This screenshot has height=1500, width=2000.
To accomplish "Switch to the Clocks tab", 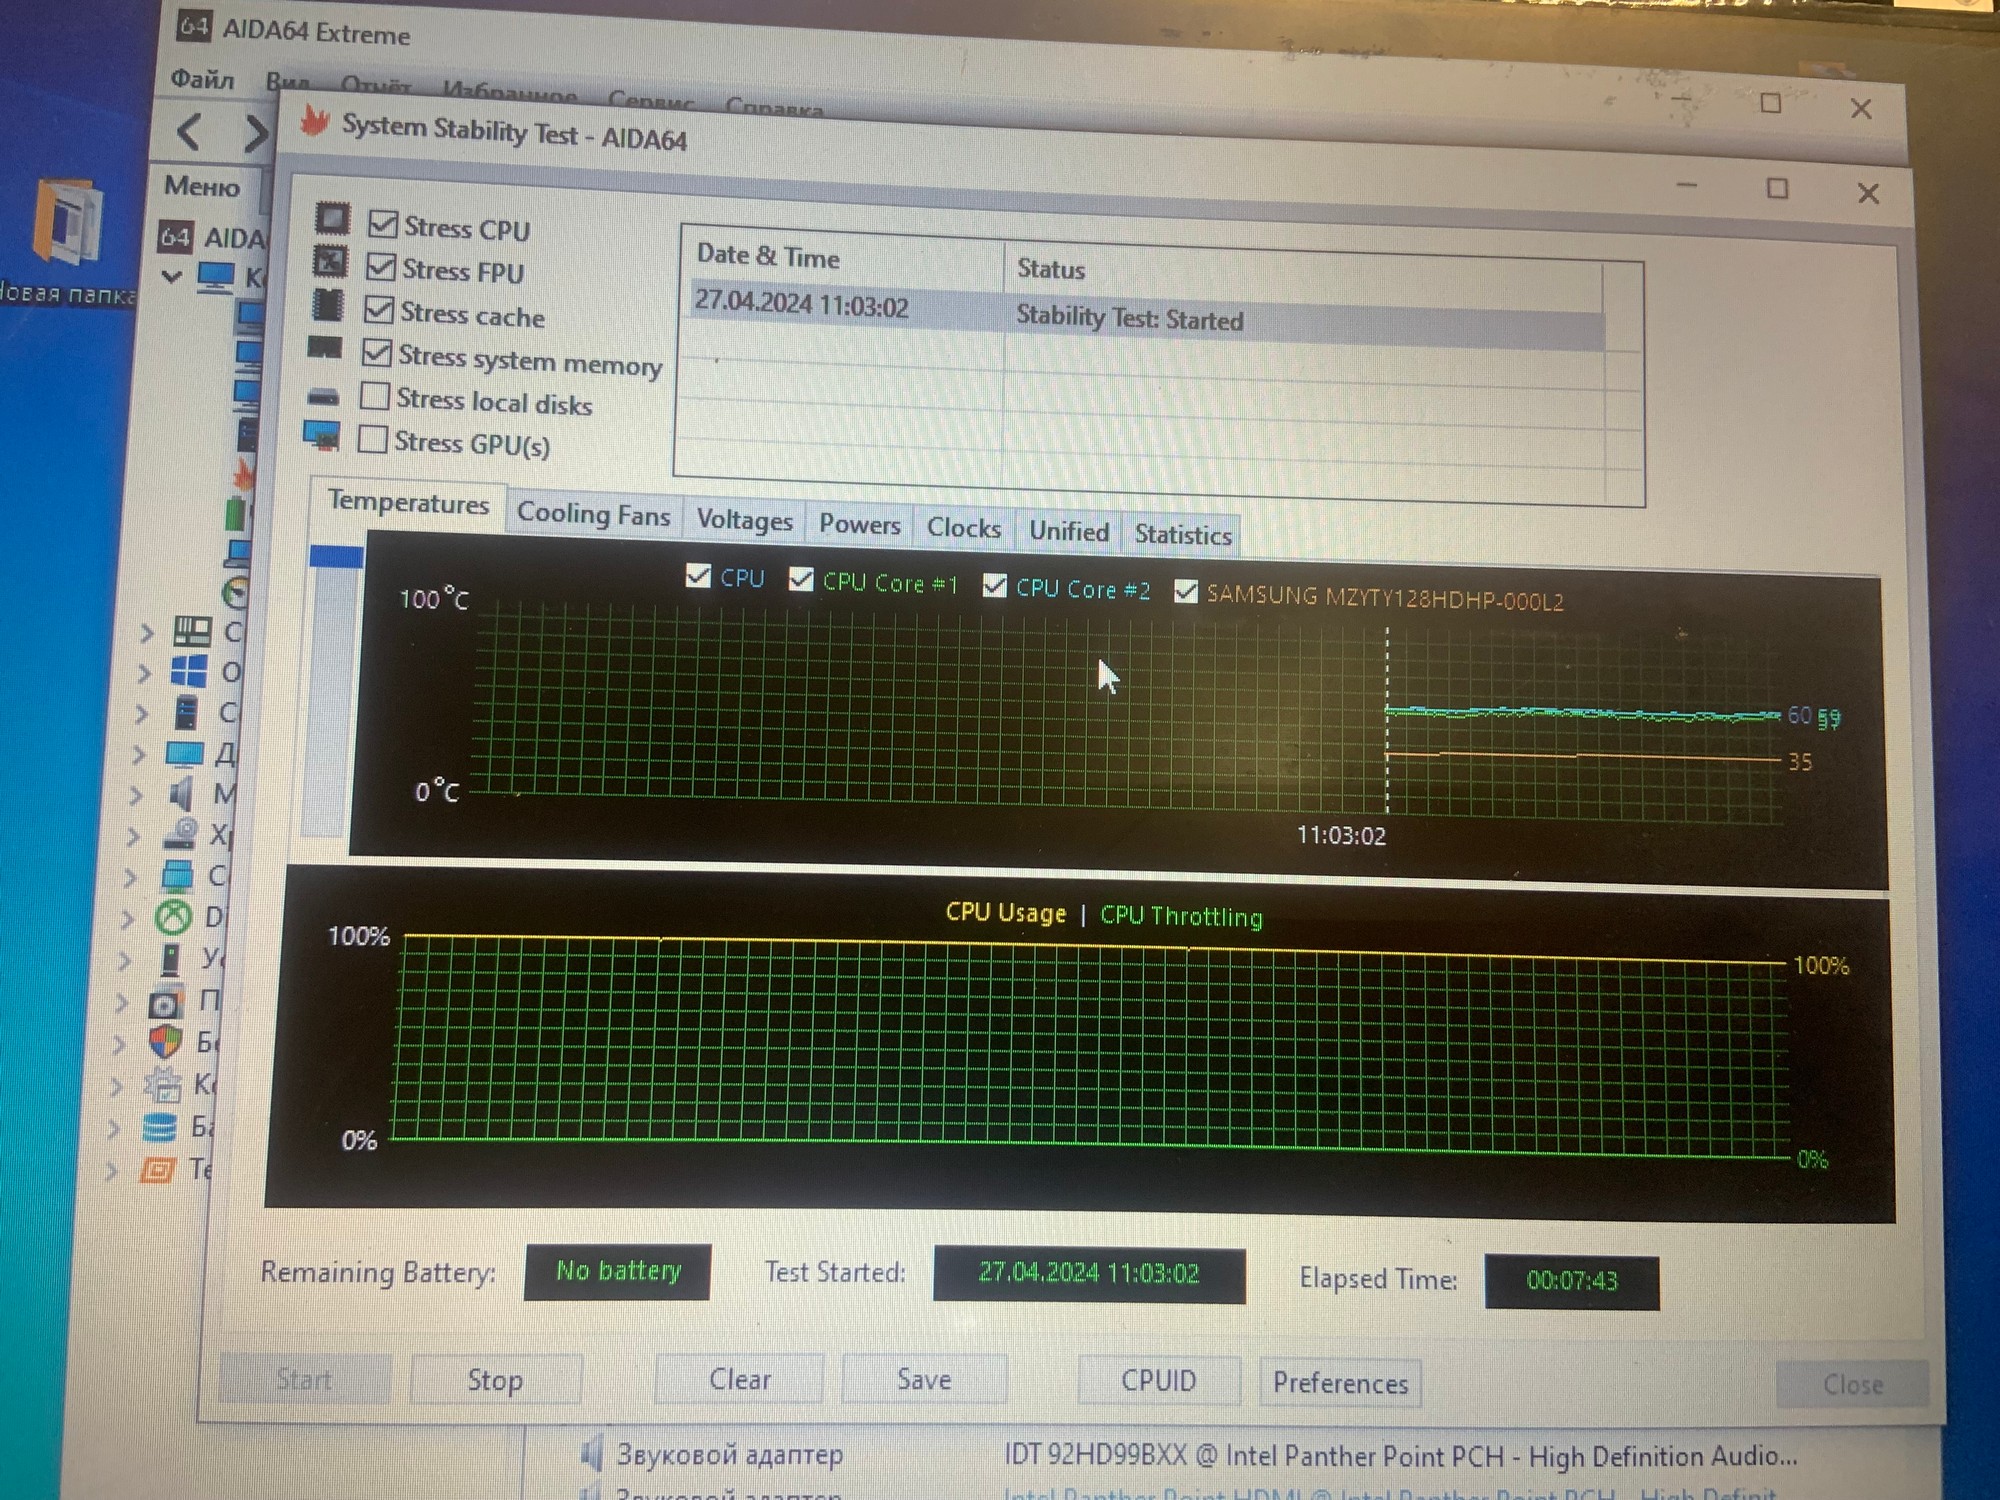I will click(963, 528).
